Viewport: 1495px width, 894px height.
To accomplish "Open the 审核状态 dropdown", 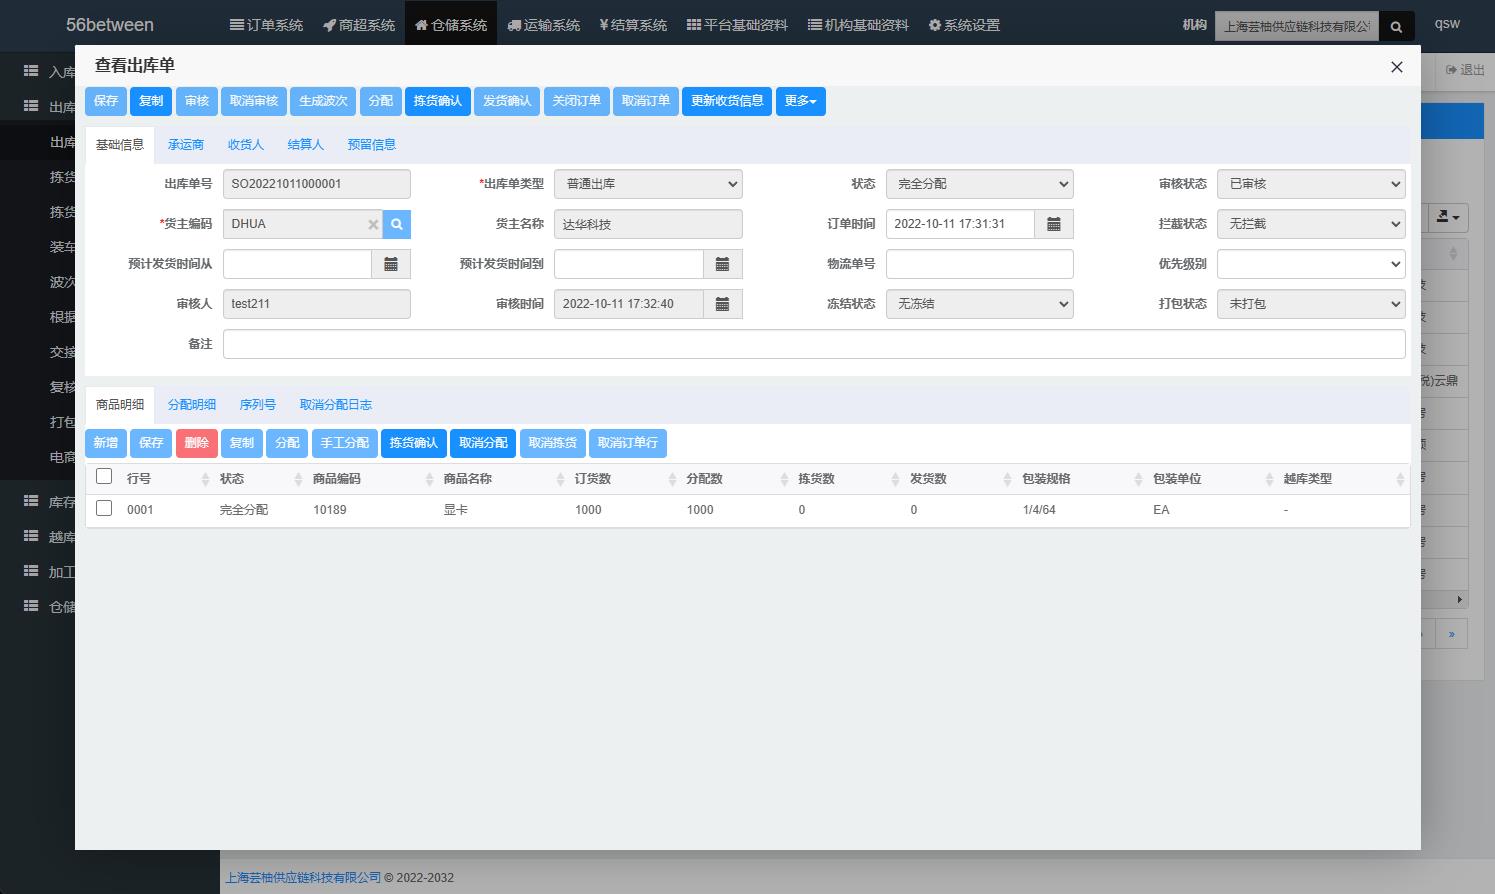I will point(1311,184).
